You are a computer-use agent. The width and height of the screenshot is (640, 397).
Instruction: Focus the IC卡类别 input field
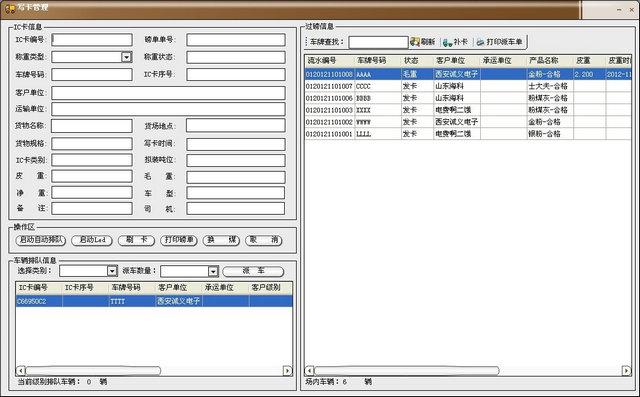point(92,160)
